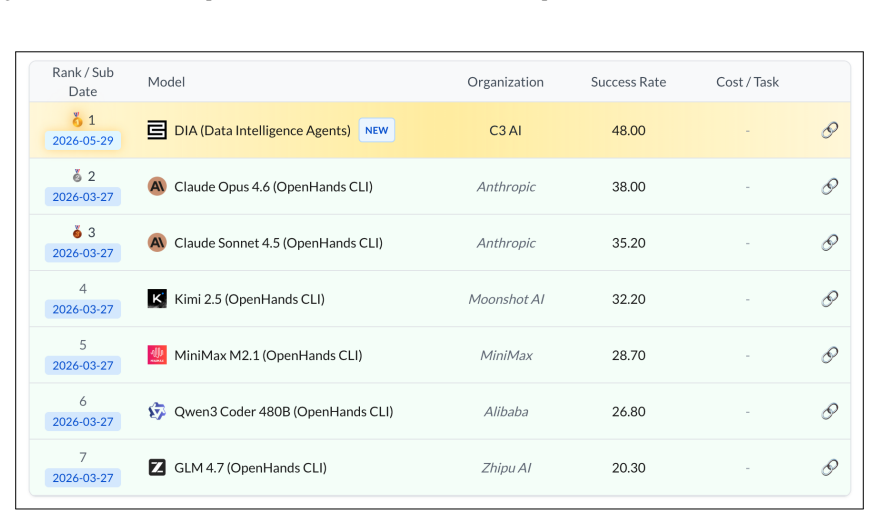Viewport: 870px width, 516px height.
Task: Click the GLM Z logo icon
Action: coord(157,468)
